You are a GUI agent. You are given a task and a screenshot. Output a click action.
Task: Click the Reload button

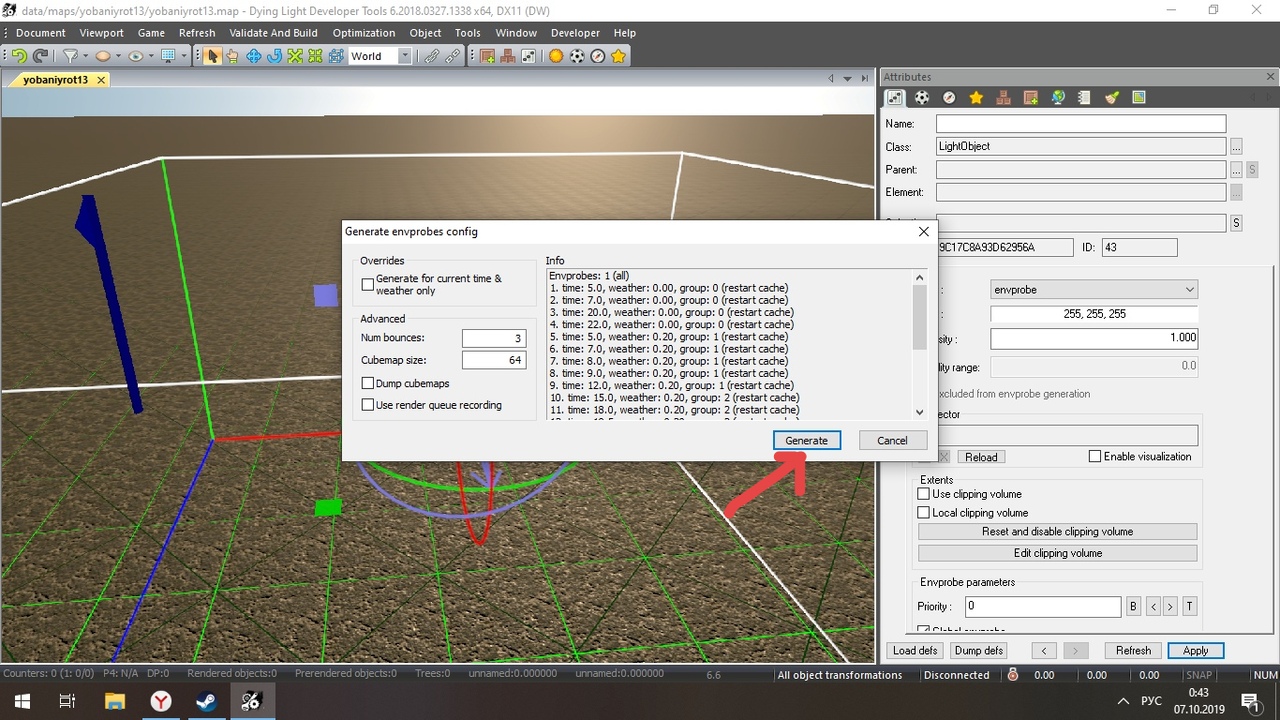981,457
